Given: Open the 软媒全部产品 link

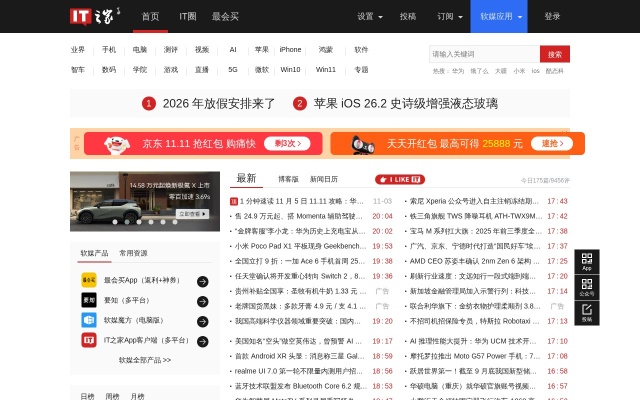Looking at the screenshot, I should pos(145,360).
